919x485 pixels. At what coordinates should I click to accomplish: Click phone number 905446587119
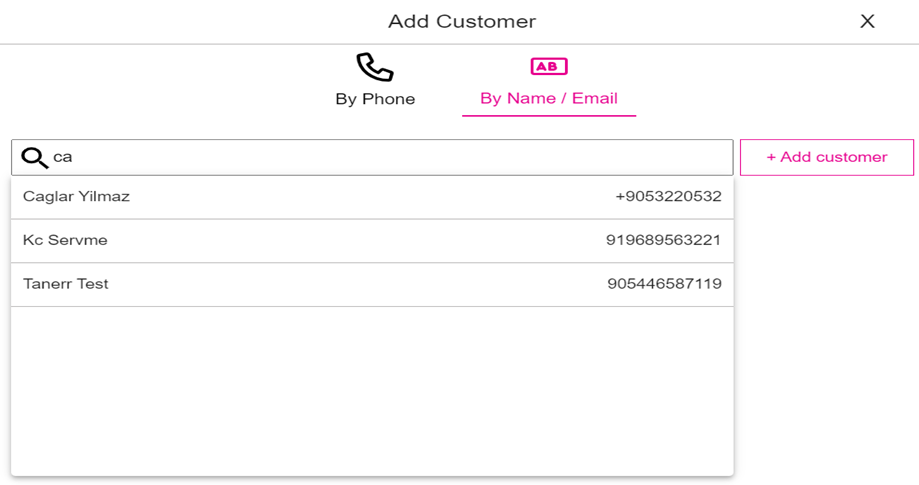coord(664,285)
